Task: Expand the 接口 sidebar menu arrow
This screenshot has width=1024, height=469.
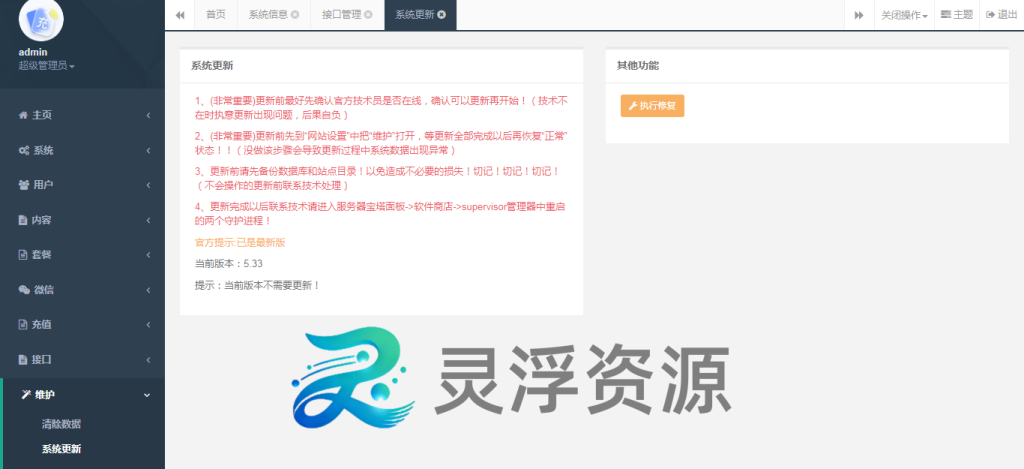Action: coord(148,360)
